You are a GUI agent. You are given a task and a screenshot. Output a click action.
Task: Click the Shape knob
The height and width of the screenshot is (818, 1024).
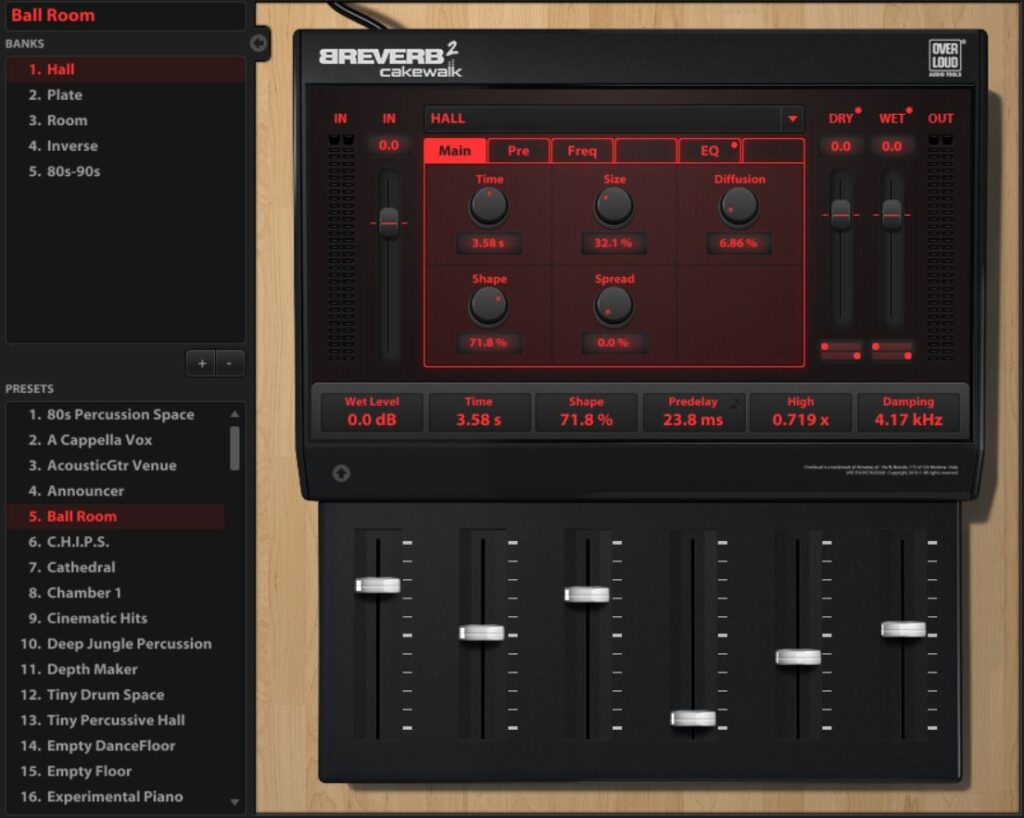(488, 306)
